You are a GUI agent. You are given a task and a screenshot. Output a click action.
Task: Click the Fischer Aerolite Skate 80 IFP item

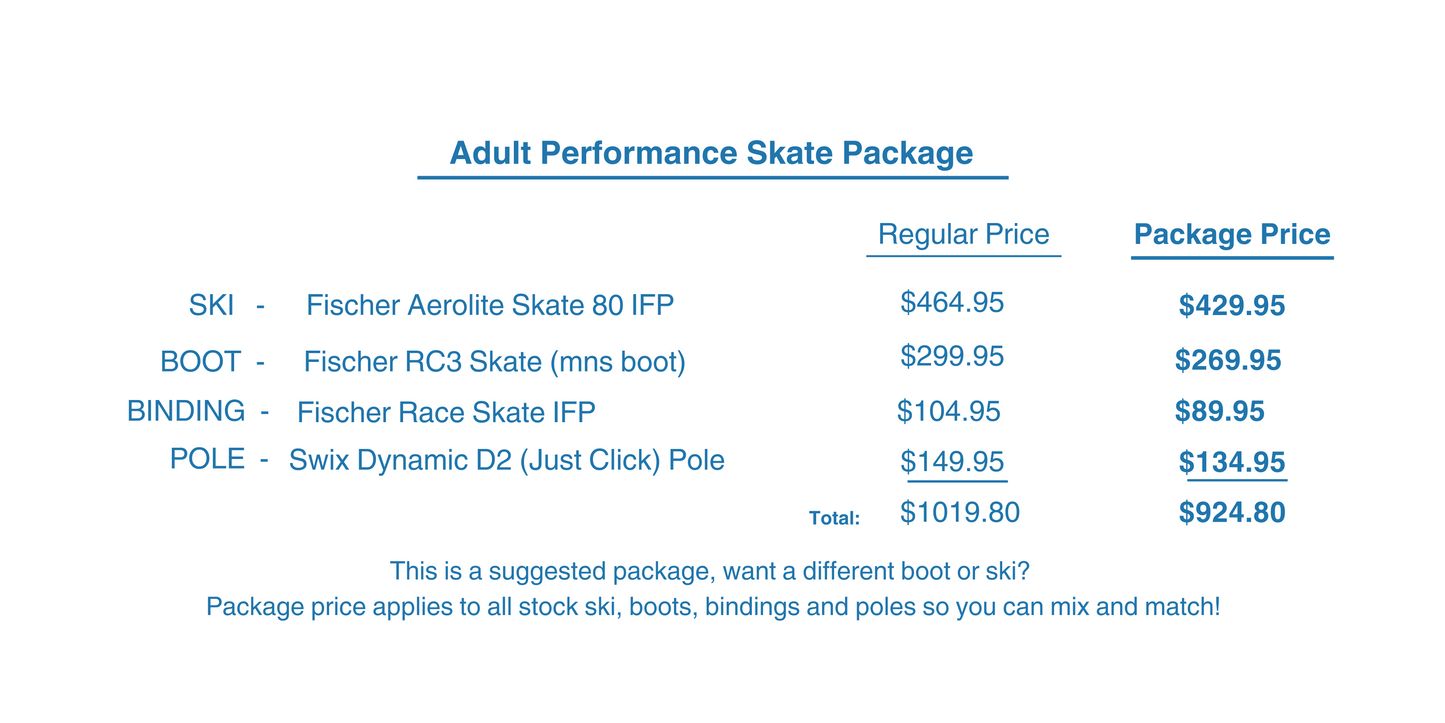coord(489,305)
